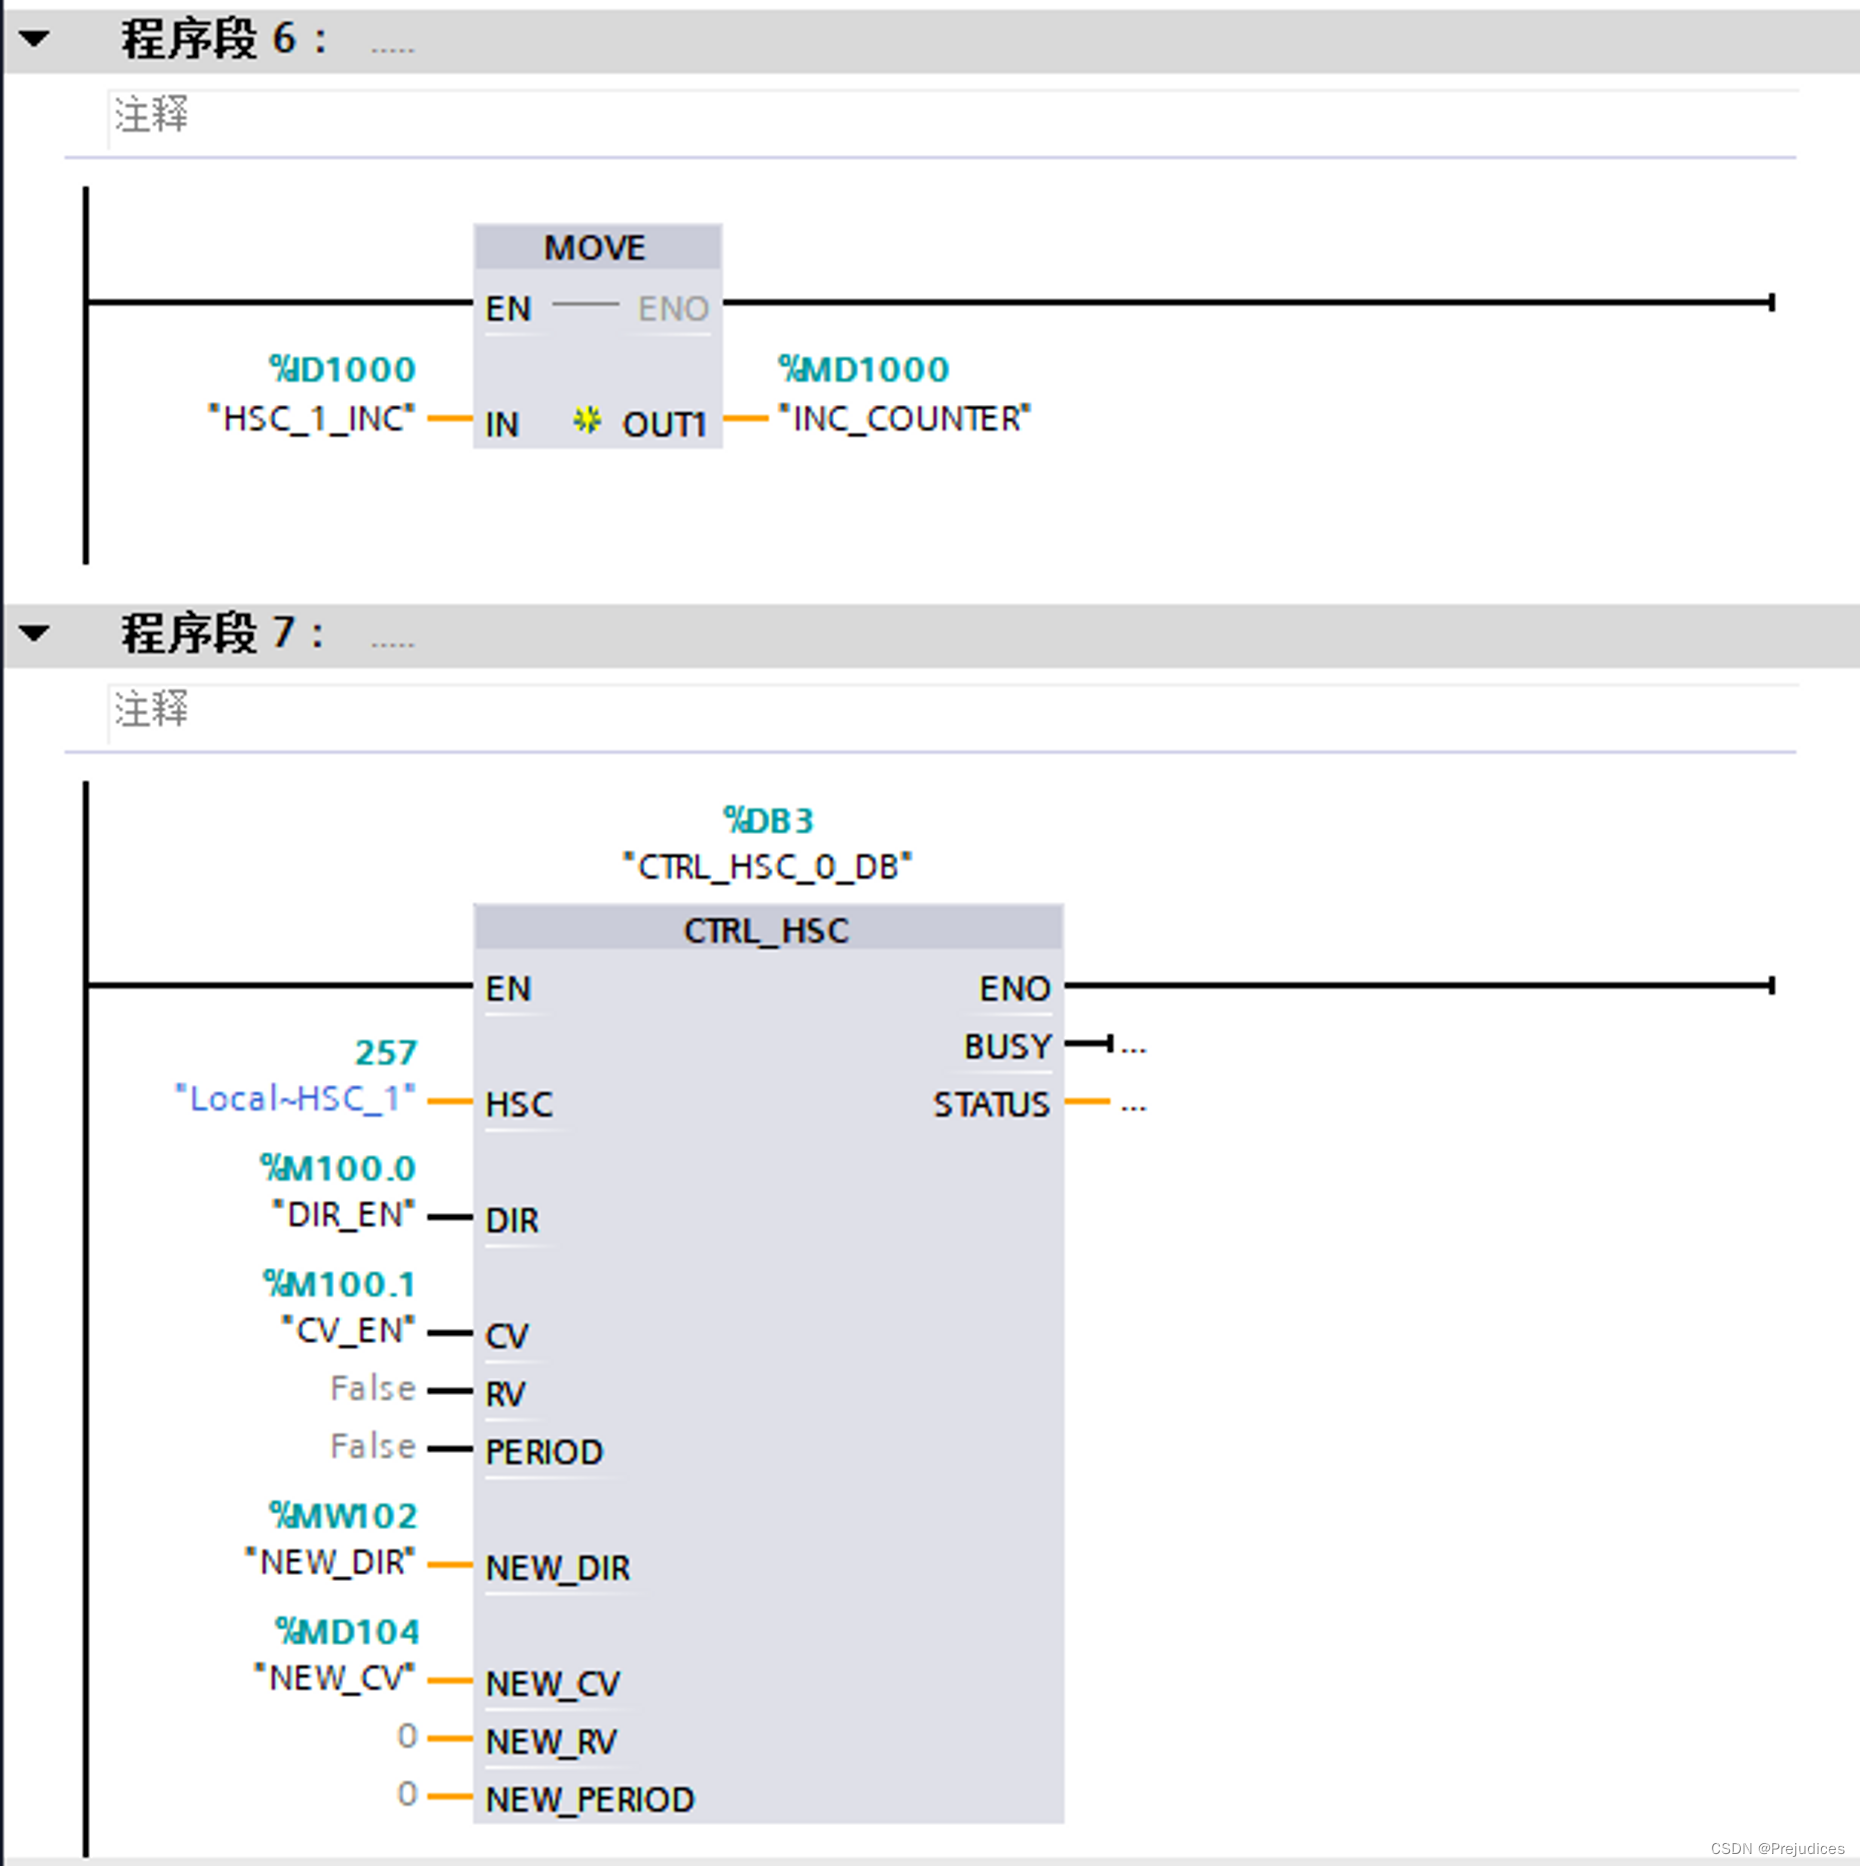
Task: Collapse network 程序段 6
Action: (x=35, y=40)
